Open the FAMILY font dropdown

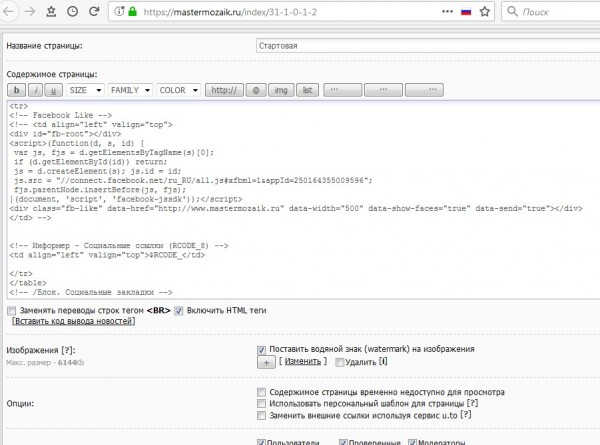tap(130, 90)
